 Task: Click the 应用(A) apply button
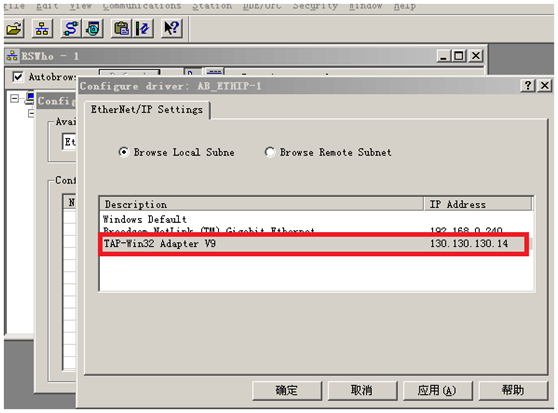click(437, 391)
